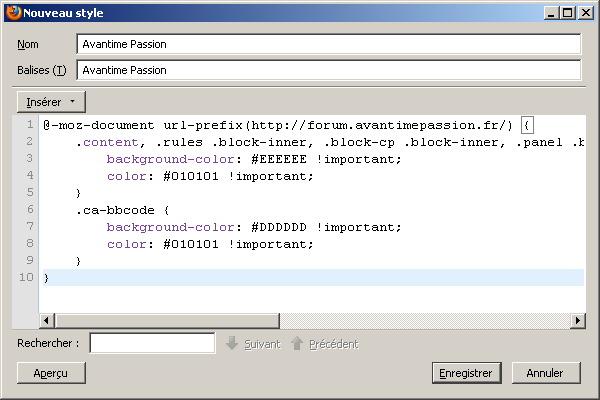Click the 'Nom' label
Image resolution: width=600 pixels, height=400 pixels.
(28, 44)
